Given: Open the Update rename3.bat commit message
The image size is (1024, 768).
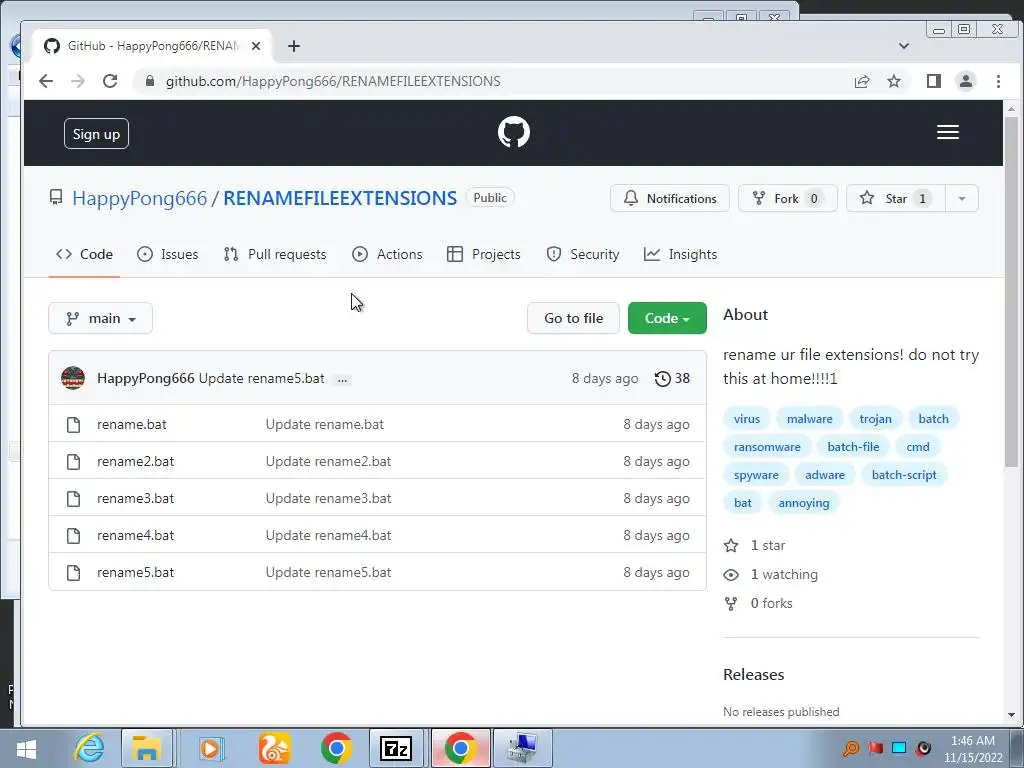Looking at the screenshot, I should coord(328,498).
